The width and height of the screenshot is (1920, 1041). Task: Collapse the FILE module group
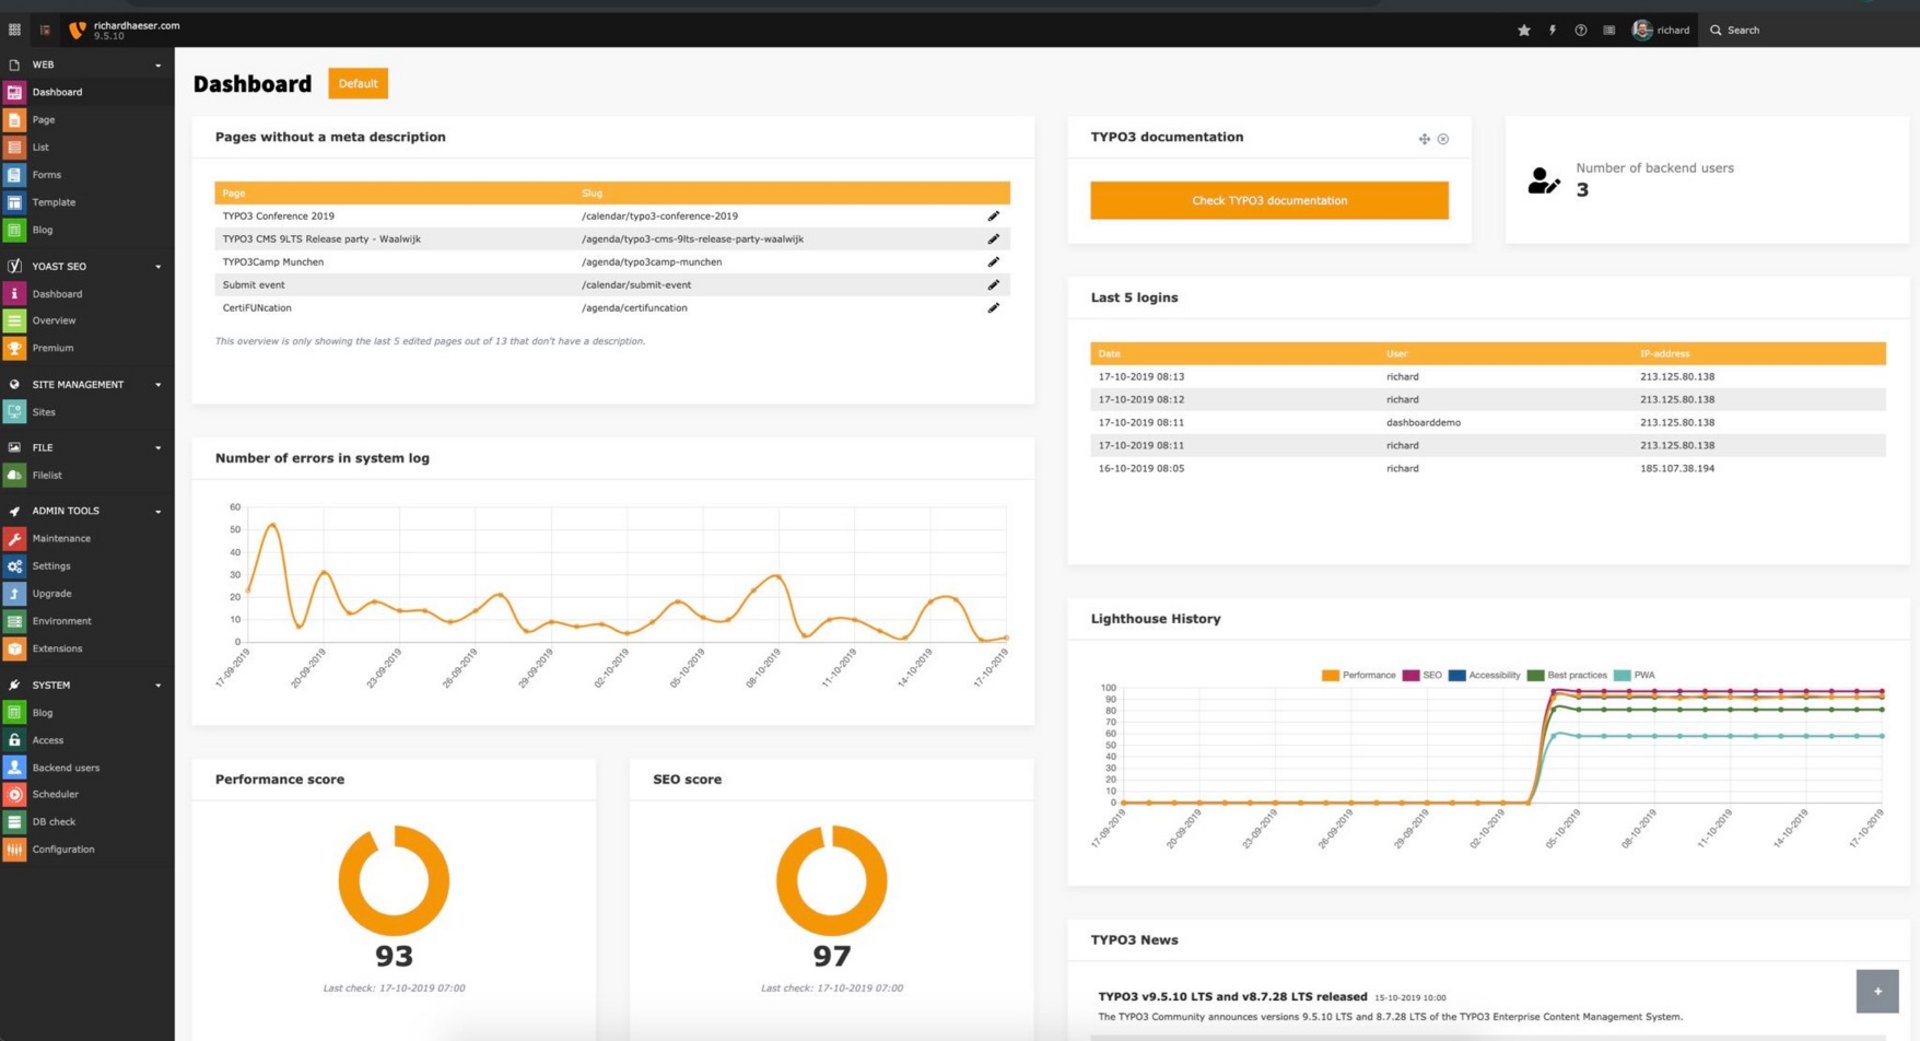coord(87,448)
